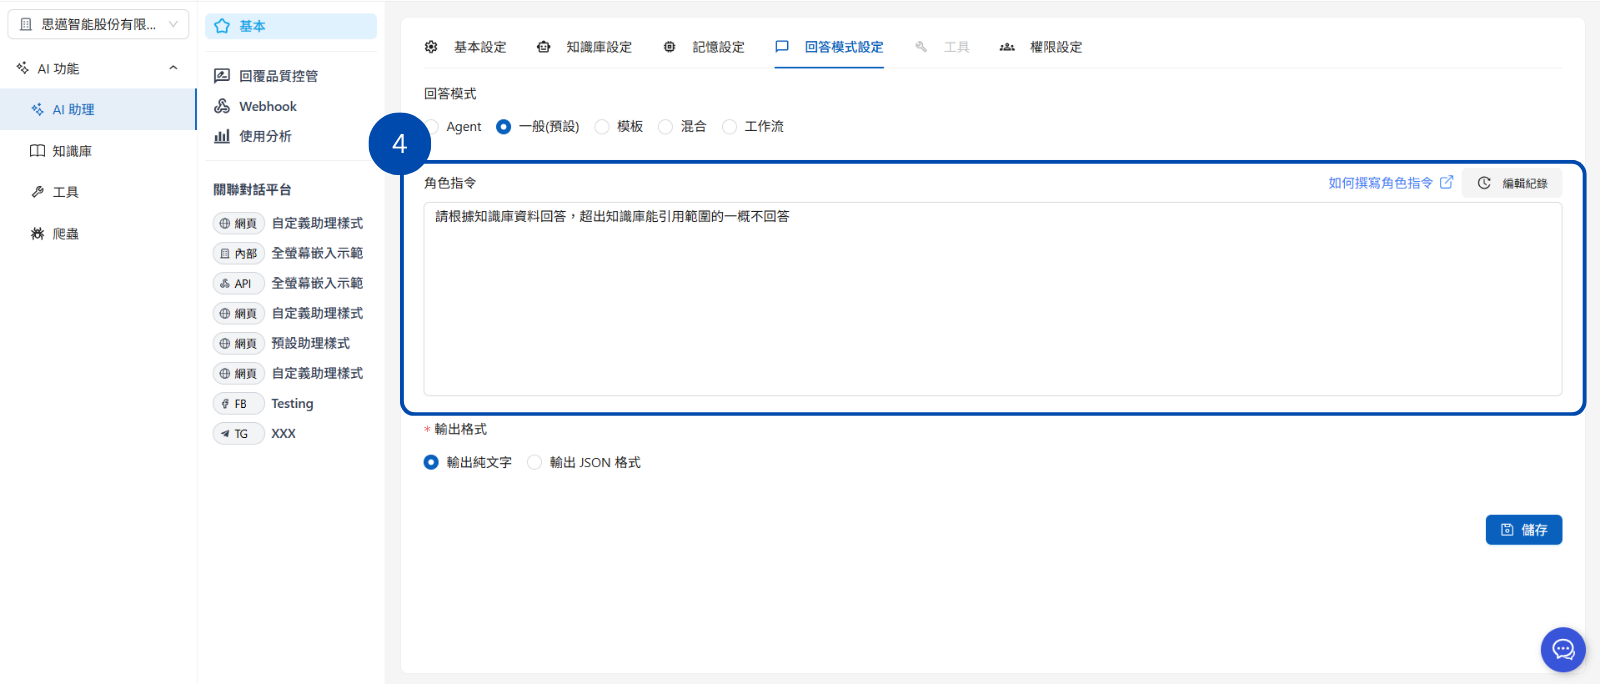This screenshot has height=684, width=1600.
Task: Click the 回覆品質控管 icon
Action: (222, 76)
